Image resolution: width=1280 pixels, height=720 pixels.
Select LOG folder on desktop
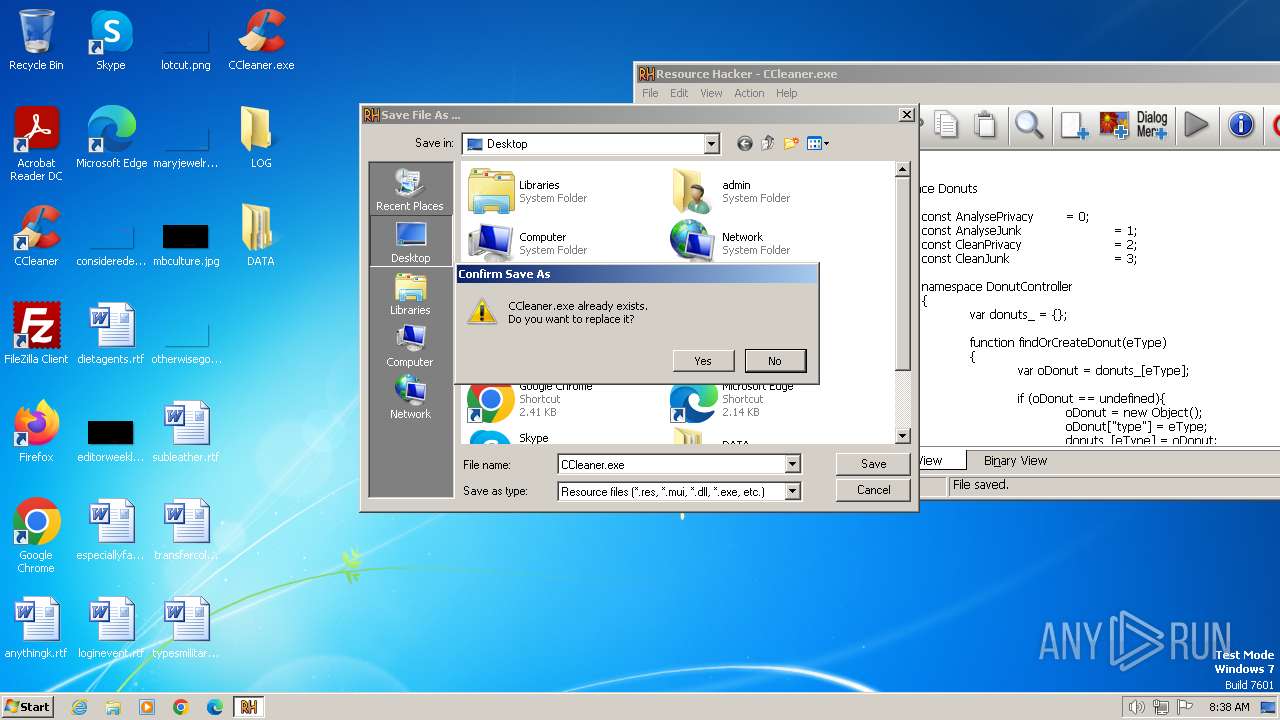click(261, 138)
